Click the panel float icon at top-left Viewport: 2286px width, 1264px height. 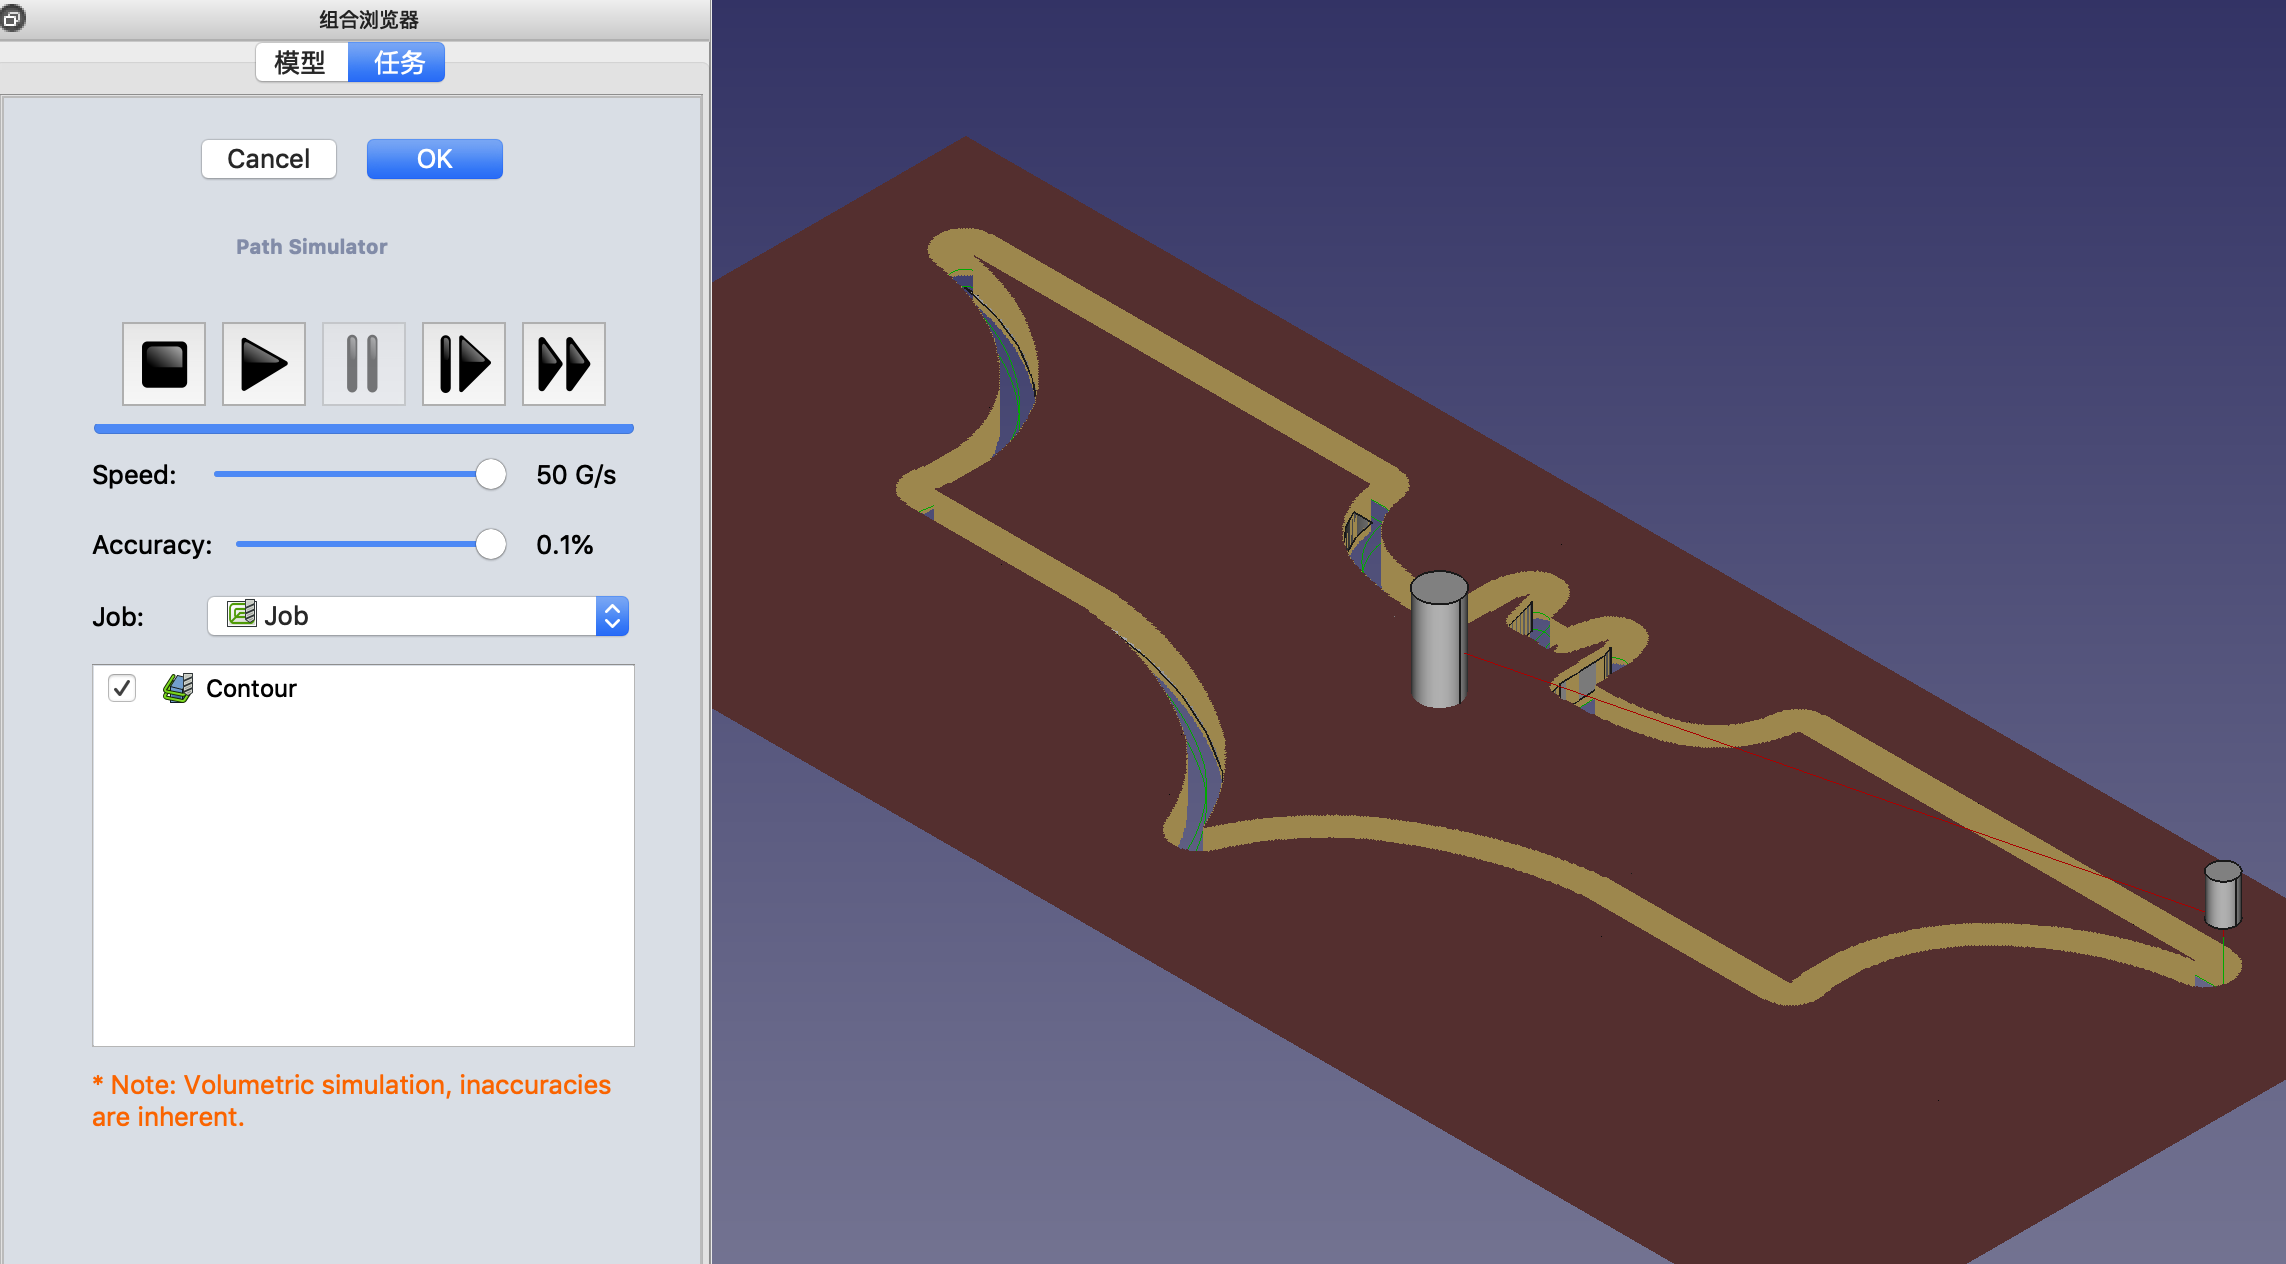[12, 18]
